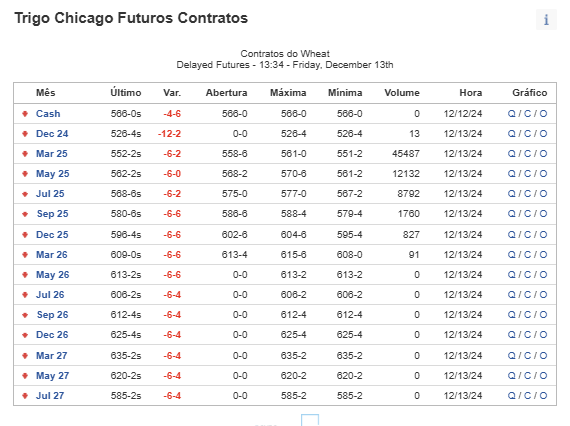The image size is (570, 426).
Task: Click the red down arrow beside Cash
Action: pos(25,114)
